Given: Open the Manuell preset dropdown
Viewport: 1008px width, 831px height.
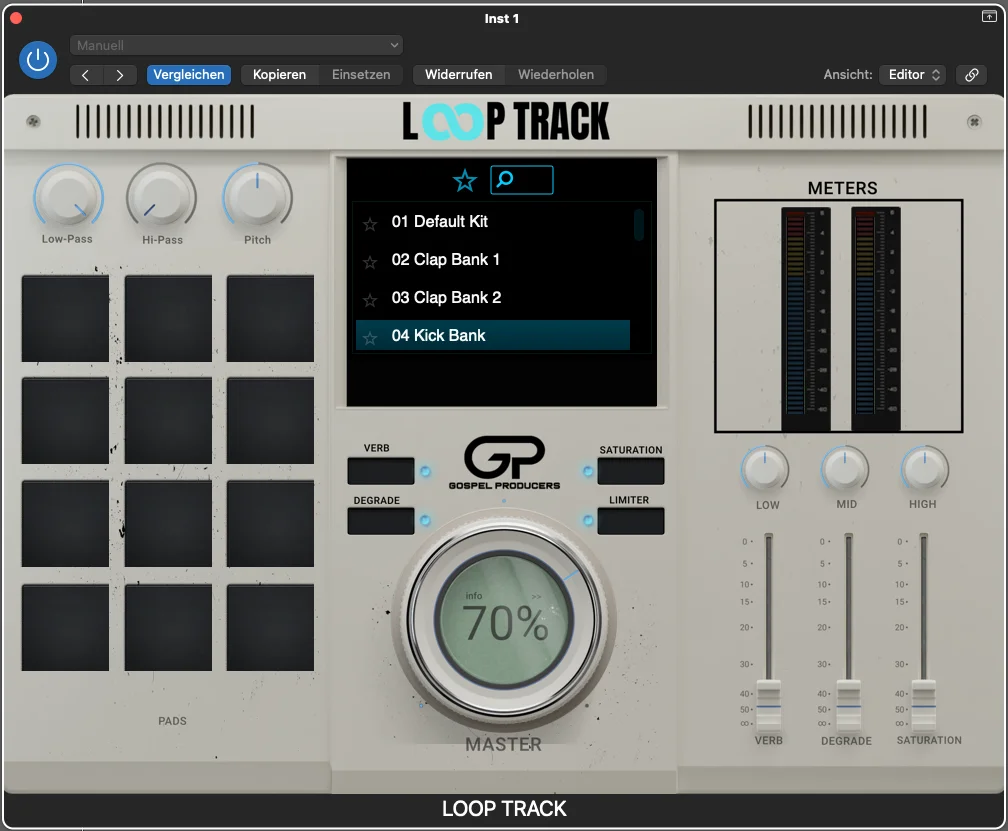Looking at the screenshot, I should [x=237, y=45].
